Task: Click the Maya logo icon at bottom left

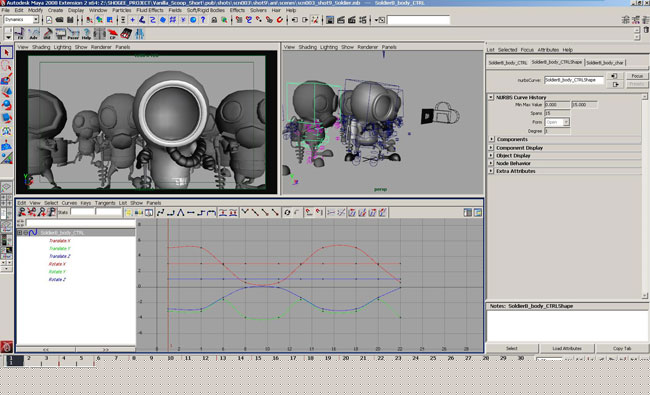Action: tap(6, 347)
